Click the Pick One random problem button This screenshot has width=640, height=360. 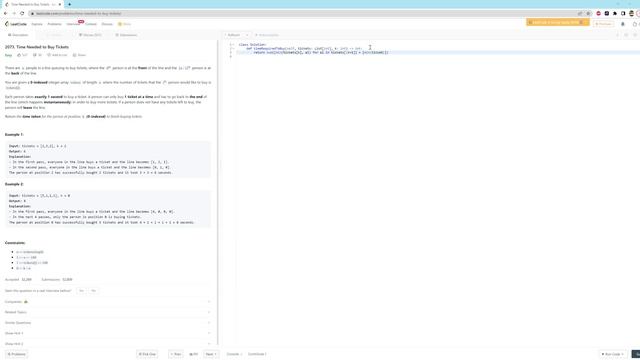tap(147, 354)
